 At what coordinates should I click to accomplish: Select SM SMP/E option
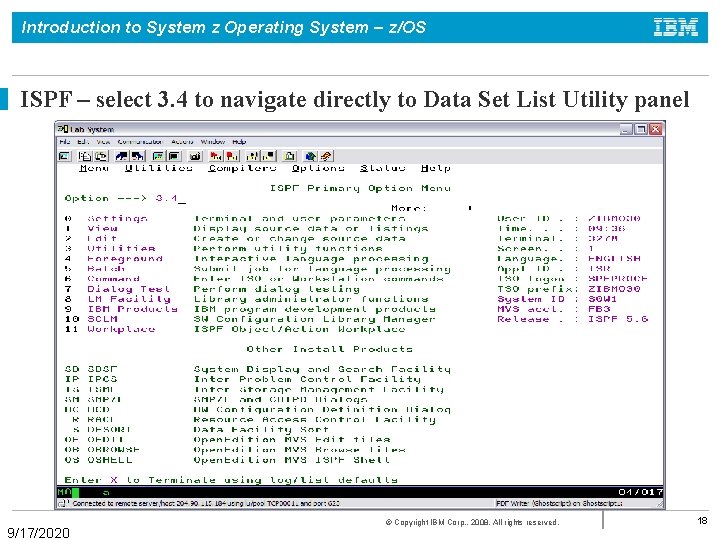point(104,400)
